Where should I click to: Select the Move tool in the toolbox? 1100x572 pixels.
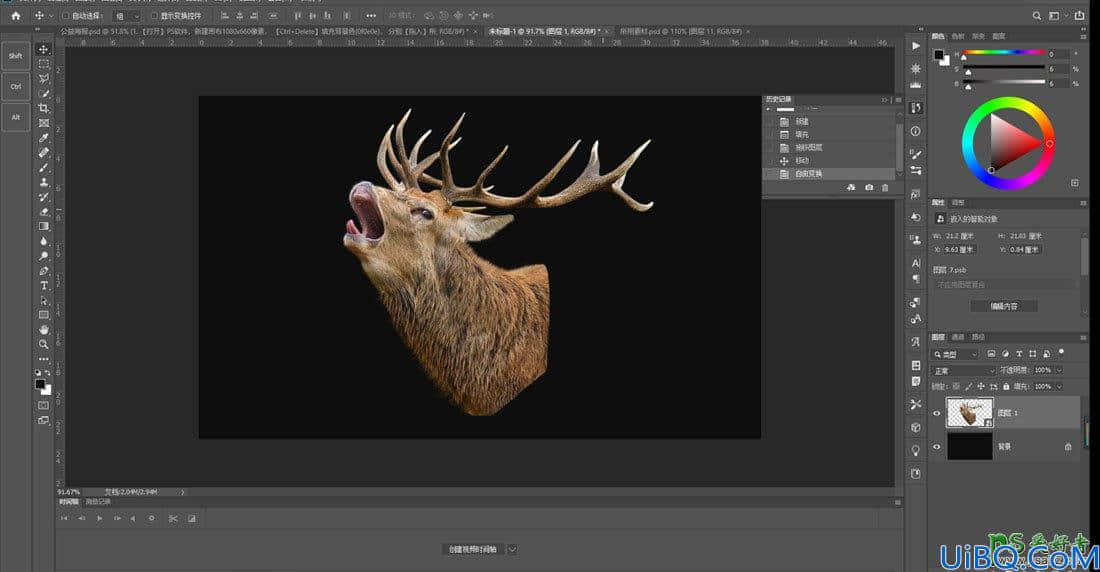point(43,49)
